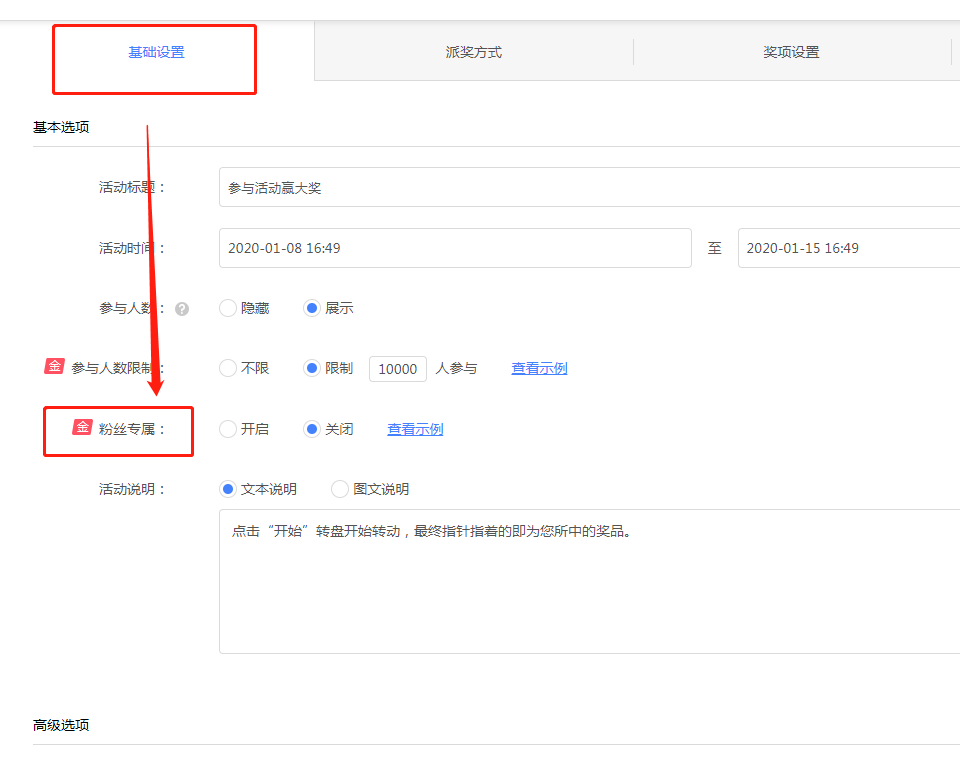
Task: Open the 派奖方式 tab
Action: [x=474, y=52]
